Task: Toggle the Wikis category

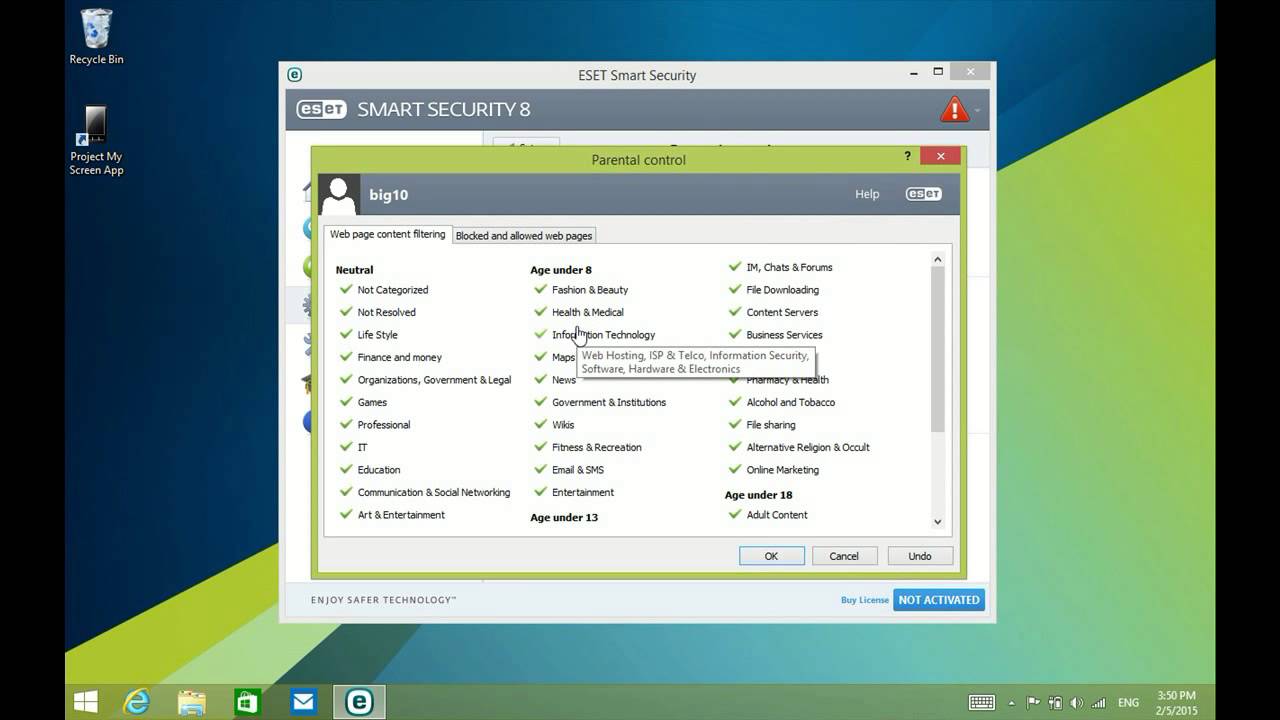Action: click(x=541, y=424)
